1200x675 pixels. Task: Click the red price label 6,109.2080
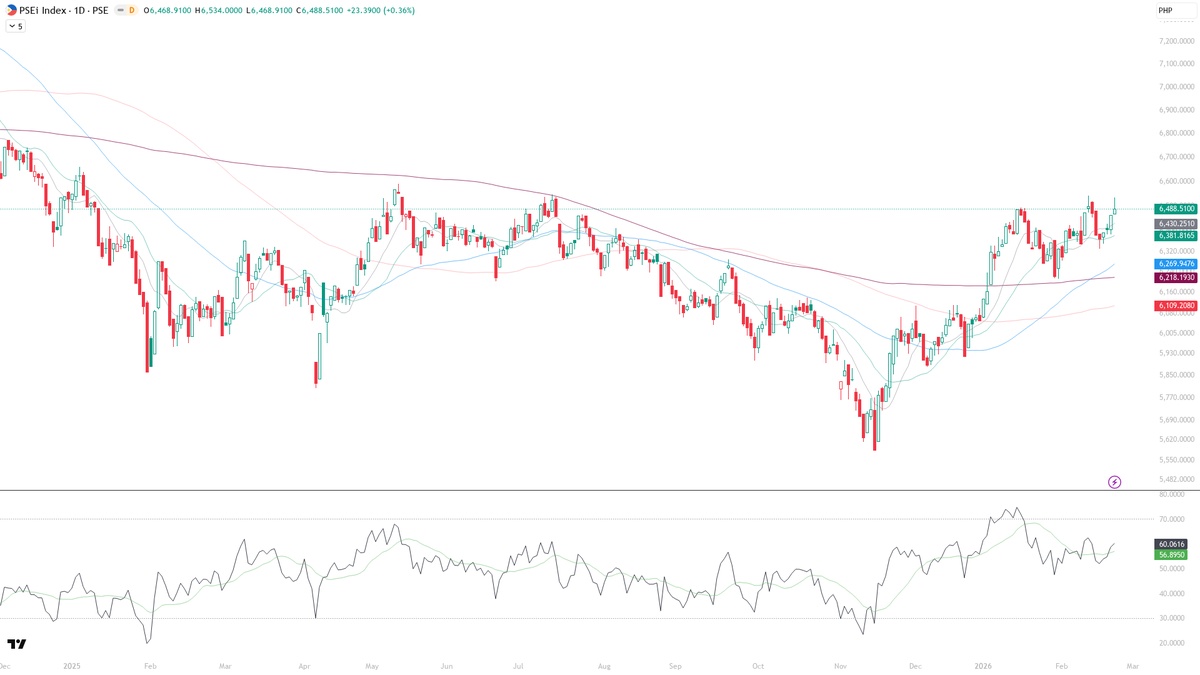(1174, 305)
